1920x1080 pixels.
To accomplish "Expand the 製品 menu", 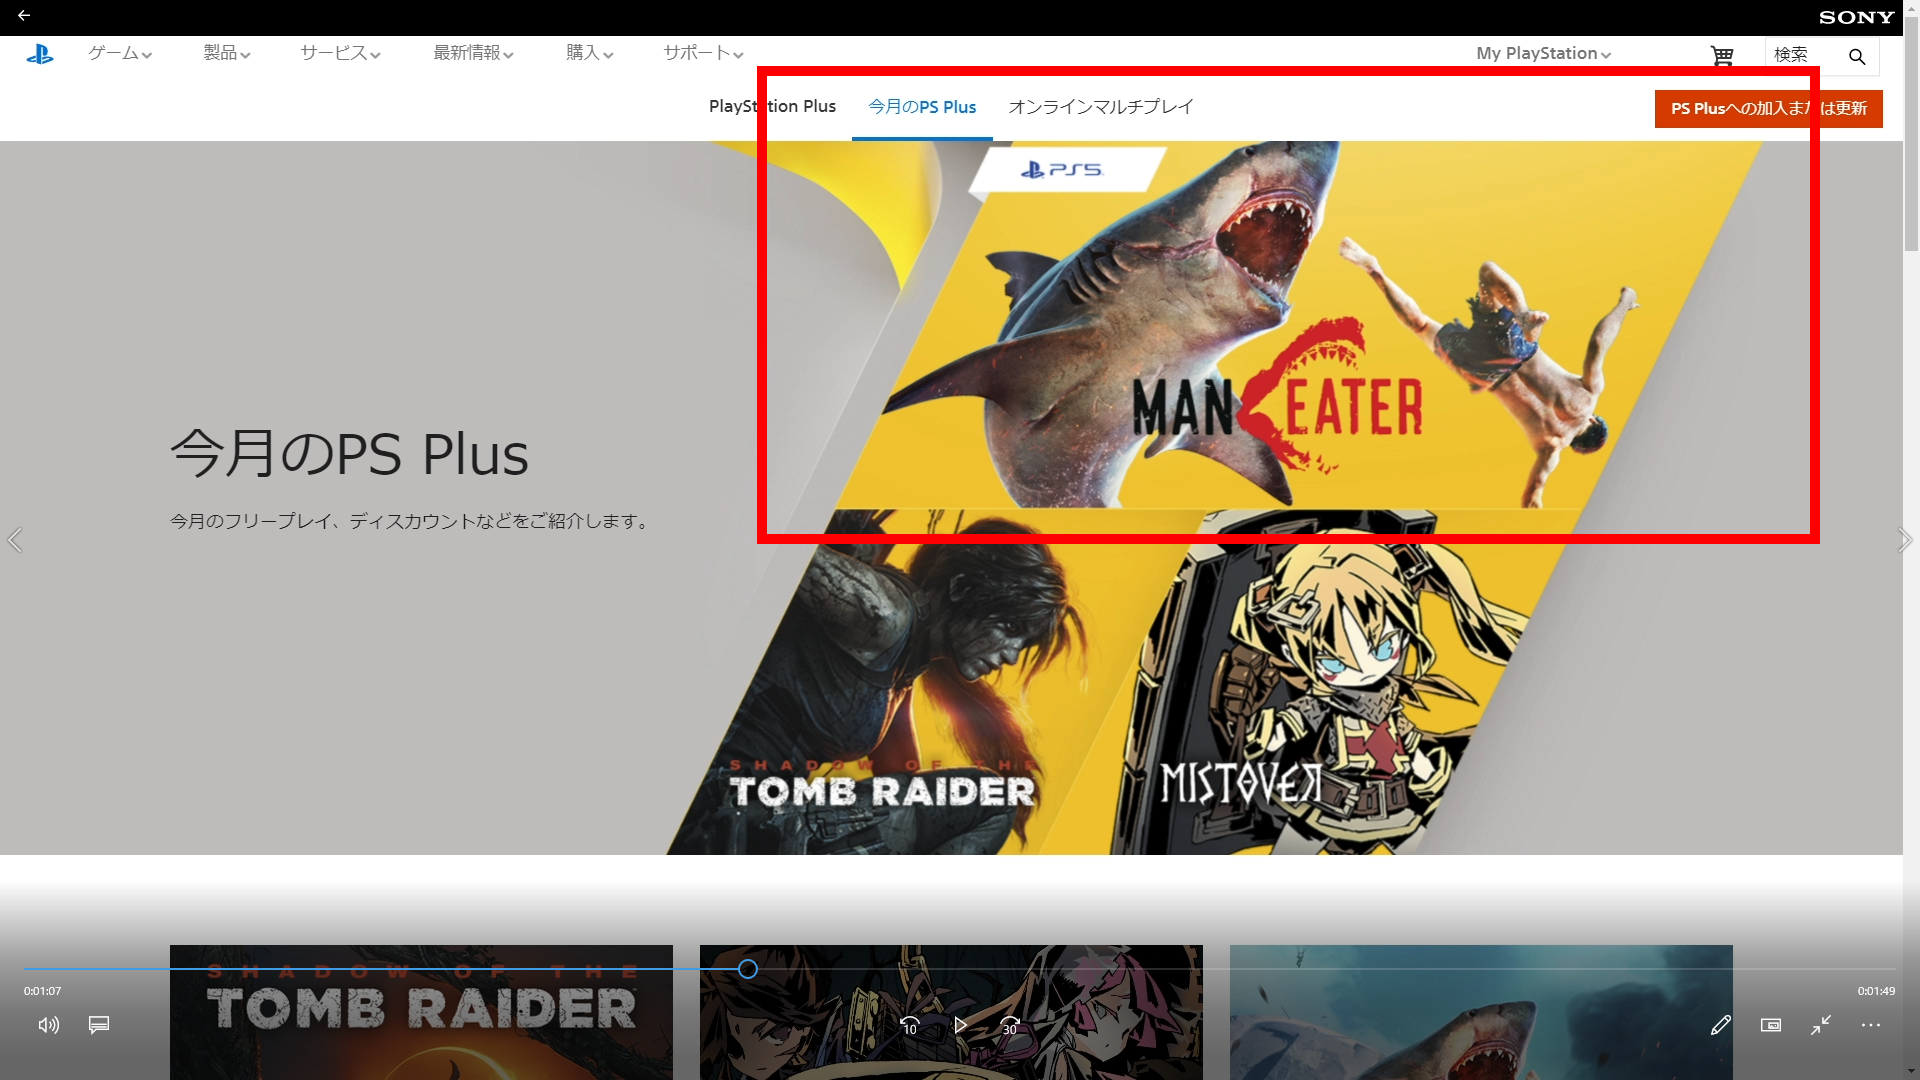I will pyautogui.click(x=227, y=53).
